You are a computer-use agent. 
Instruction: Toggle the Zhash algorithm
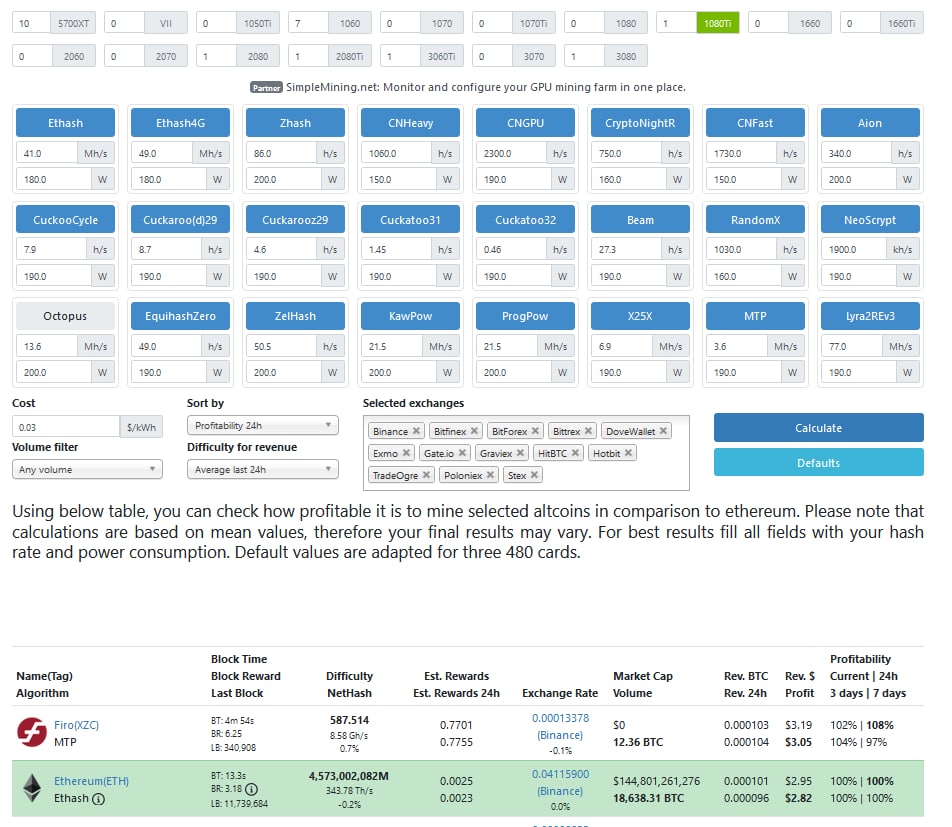[x=295, y=123]
